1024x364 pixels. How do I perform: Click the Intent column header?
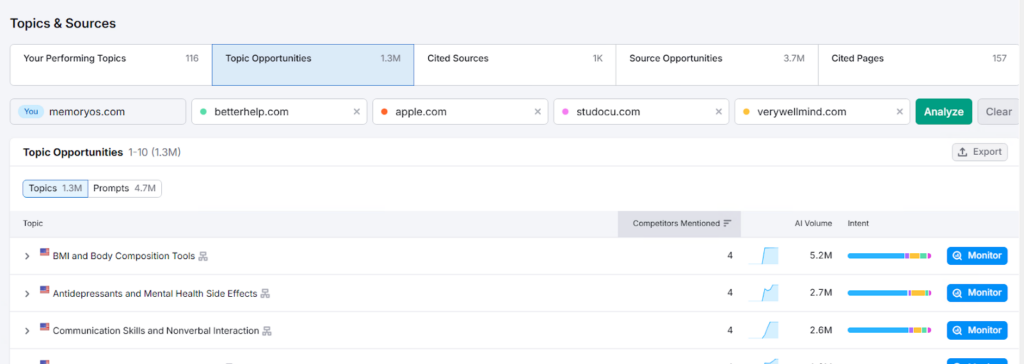pos(858,223)
